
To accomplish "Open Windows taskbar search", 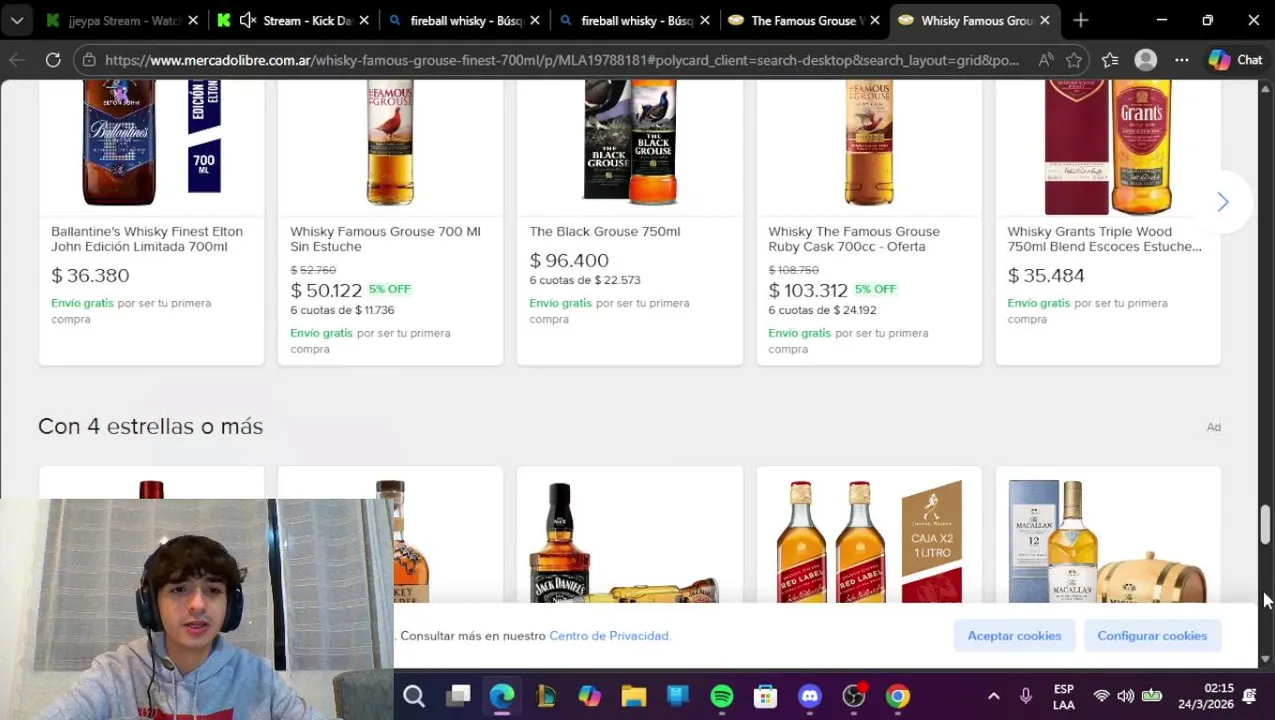I will click(x=414, y=696).
